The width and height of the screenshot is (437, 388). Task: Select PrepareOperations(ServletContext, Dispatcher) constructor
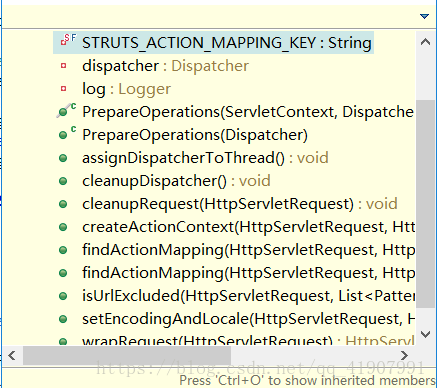[248, 112]
